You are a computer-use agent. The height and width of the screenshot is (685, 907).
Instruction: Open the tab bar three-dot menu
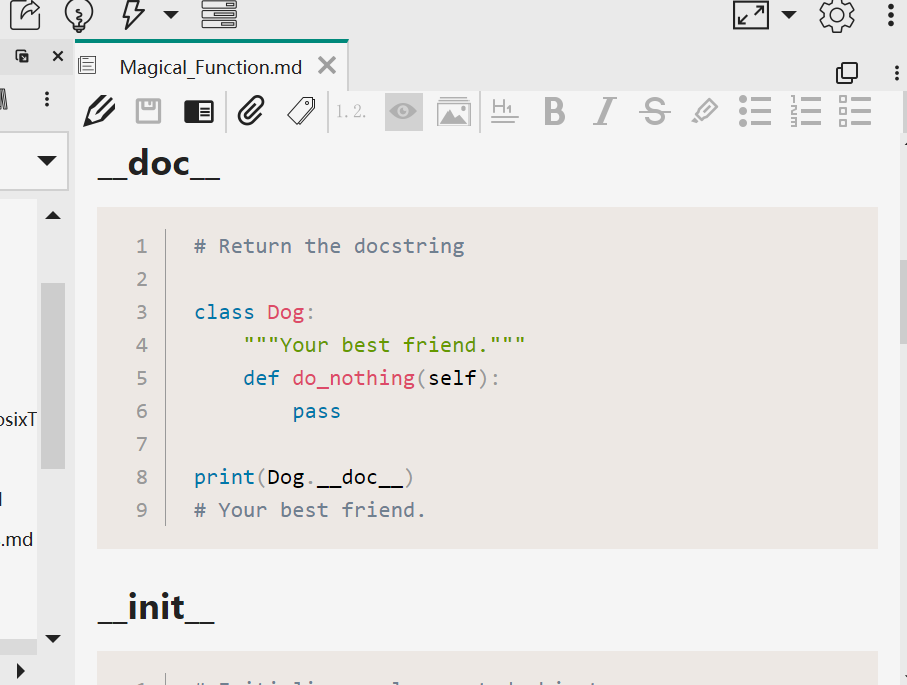(897, 73)
